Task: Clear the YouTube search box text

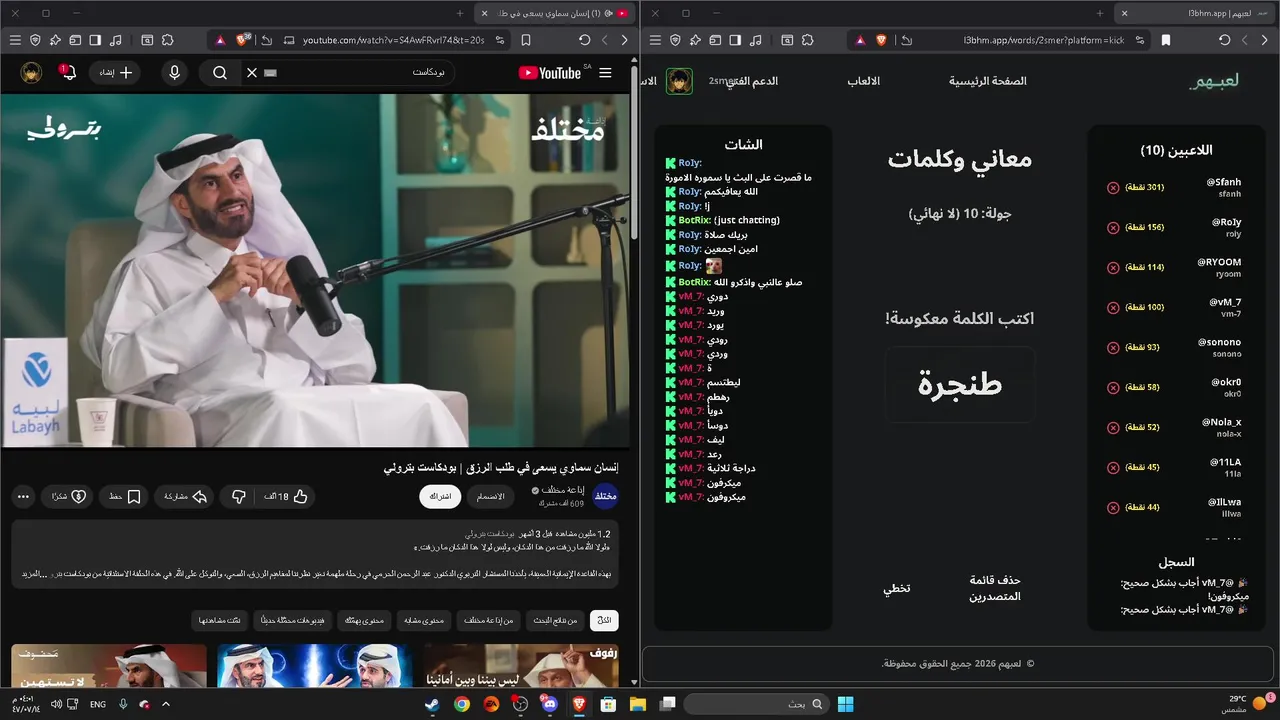Action: pyautogui.click(x=252, y=73)
